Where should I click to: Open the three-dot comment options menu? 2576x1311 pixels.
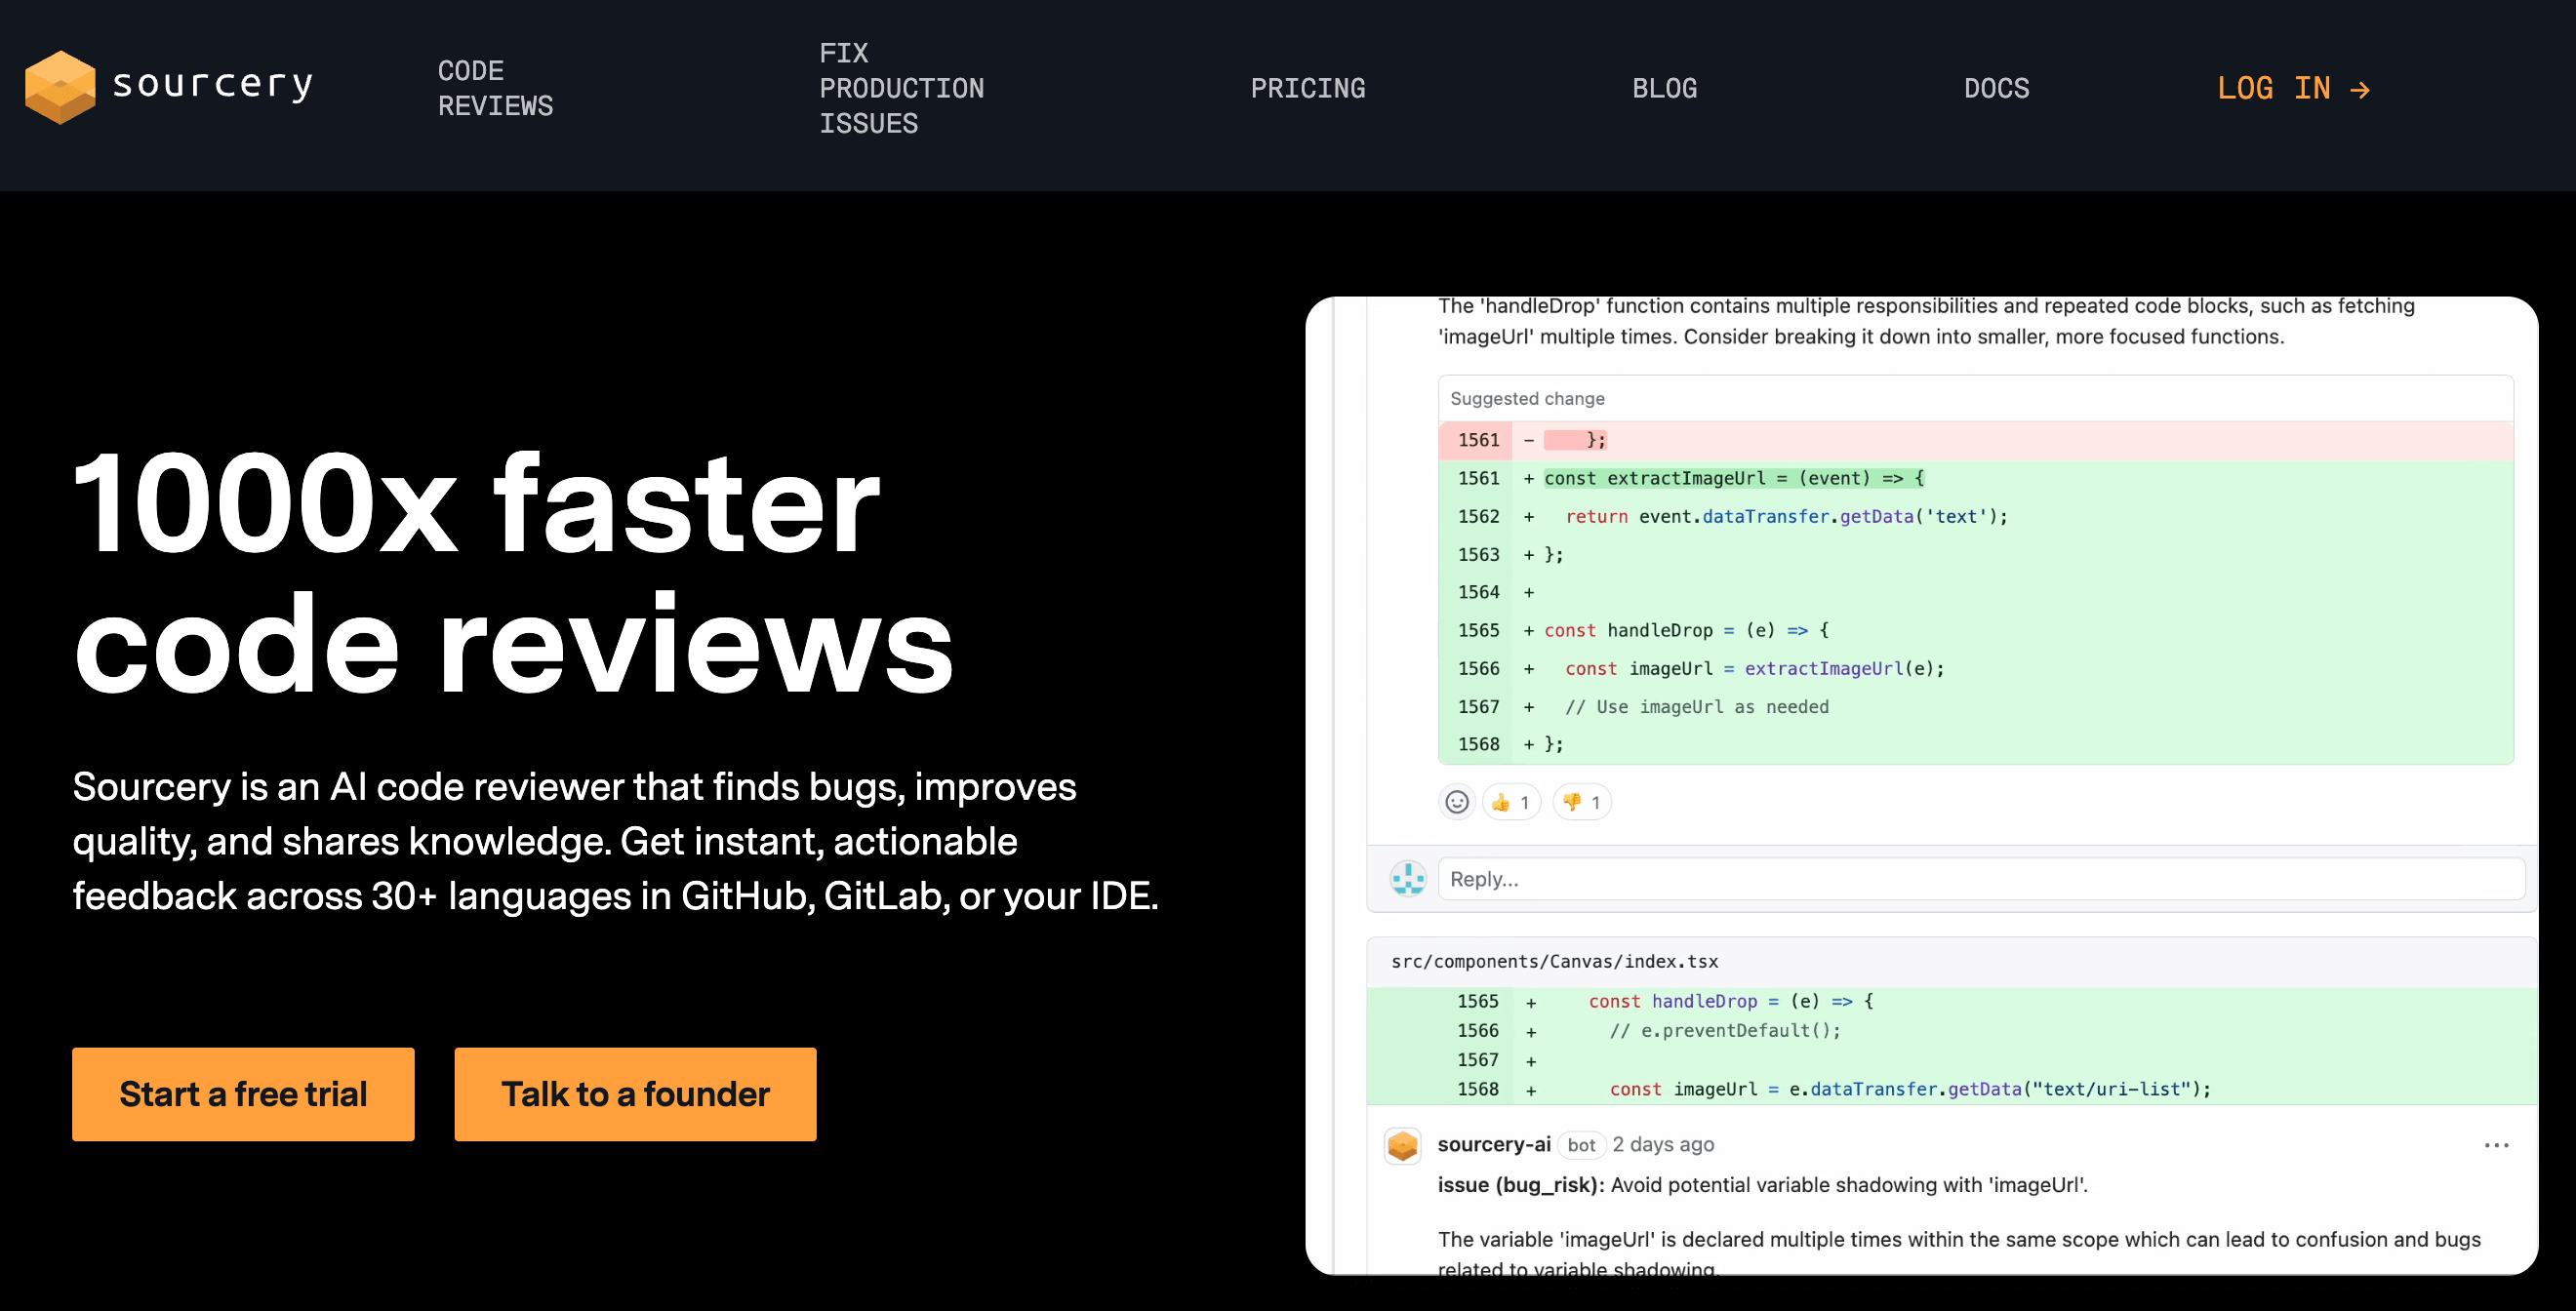2496,1145
